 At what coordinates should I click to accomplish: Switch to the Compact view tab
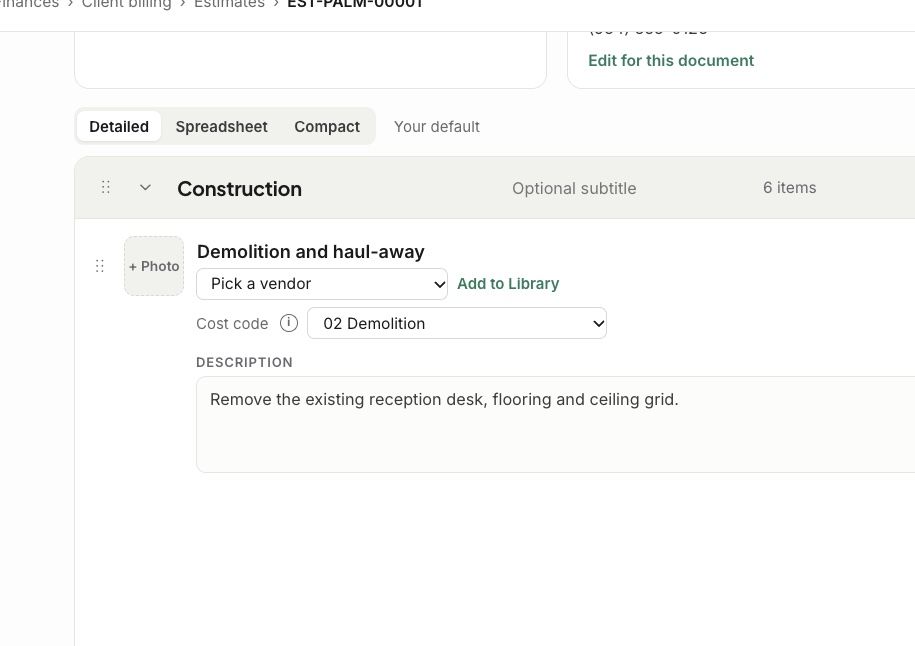[x=327, y=127]
